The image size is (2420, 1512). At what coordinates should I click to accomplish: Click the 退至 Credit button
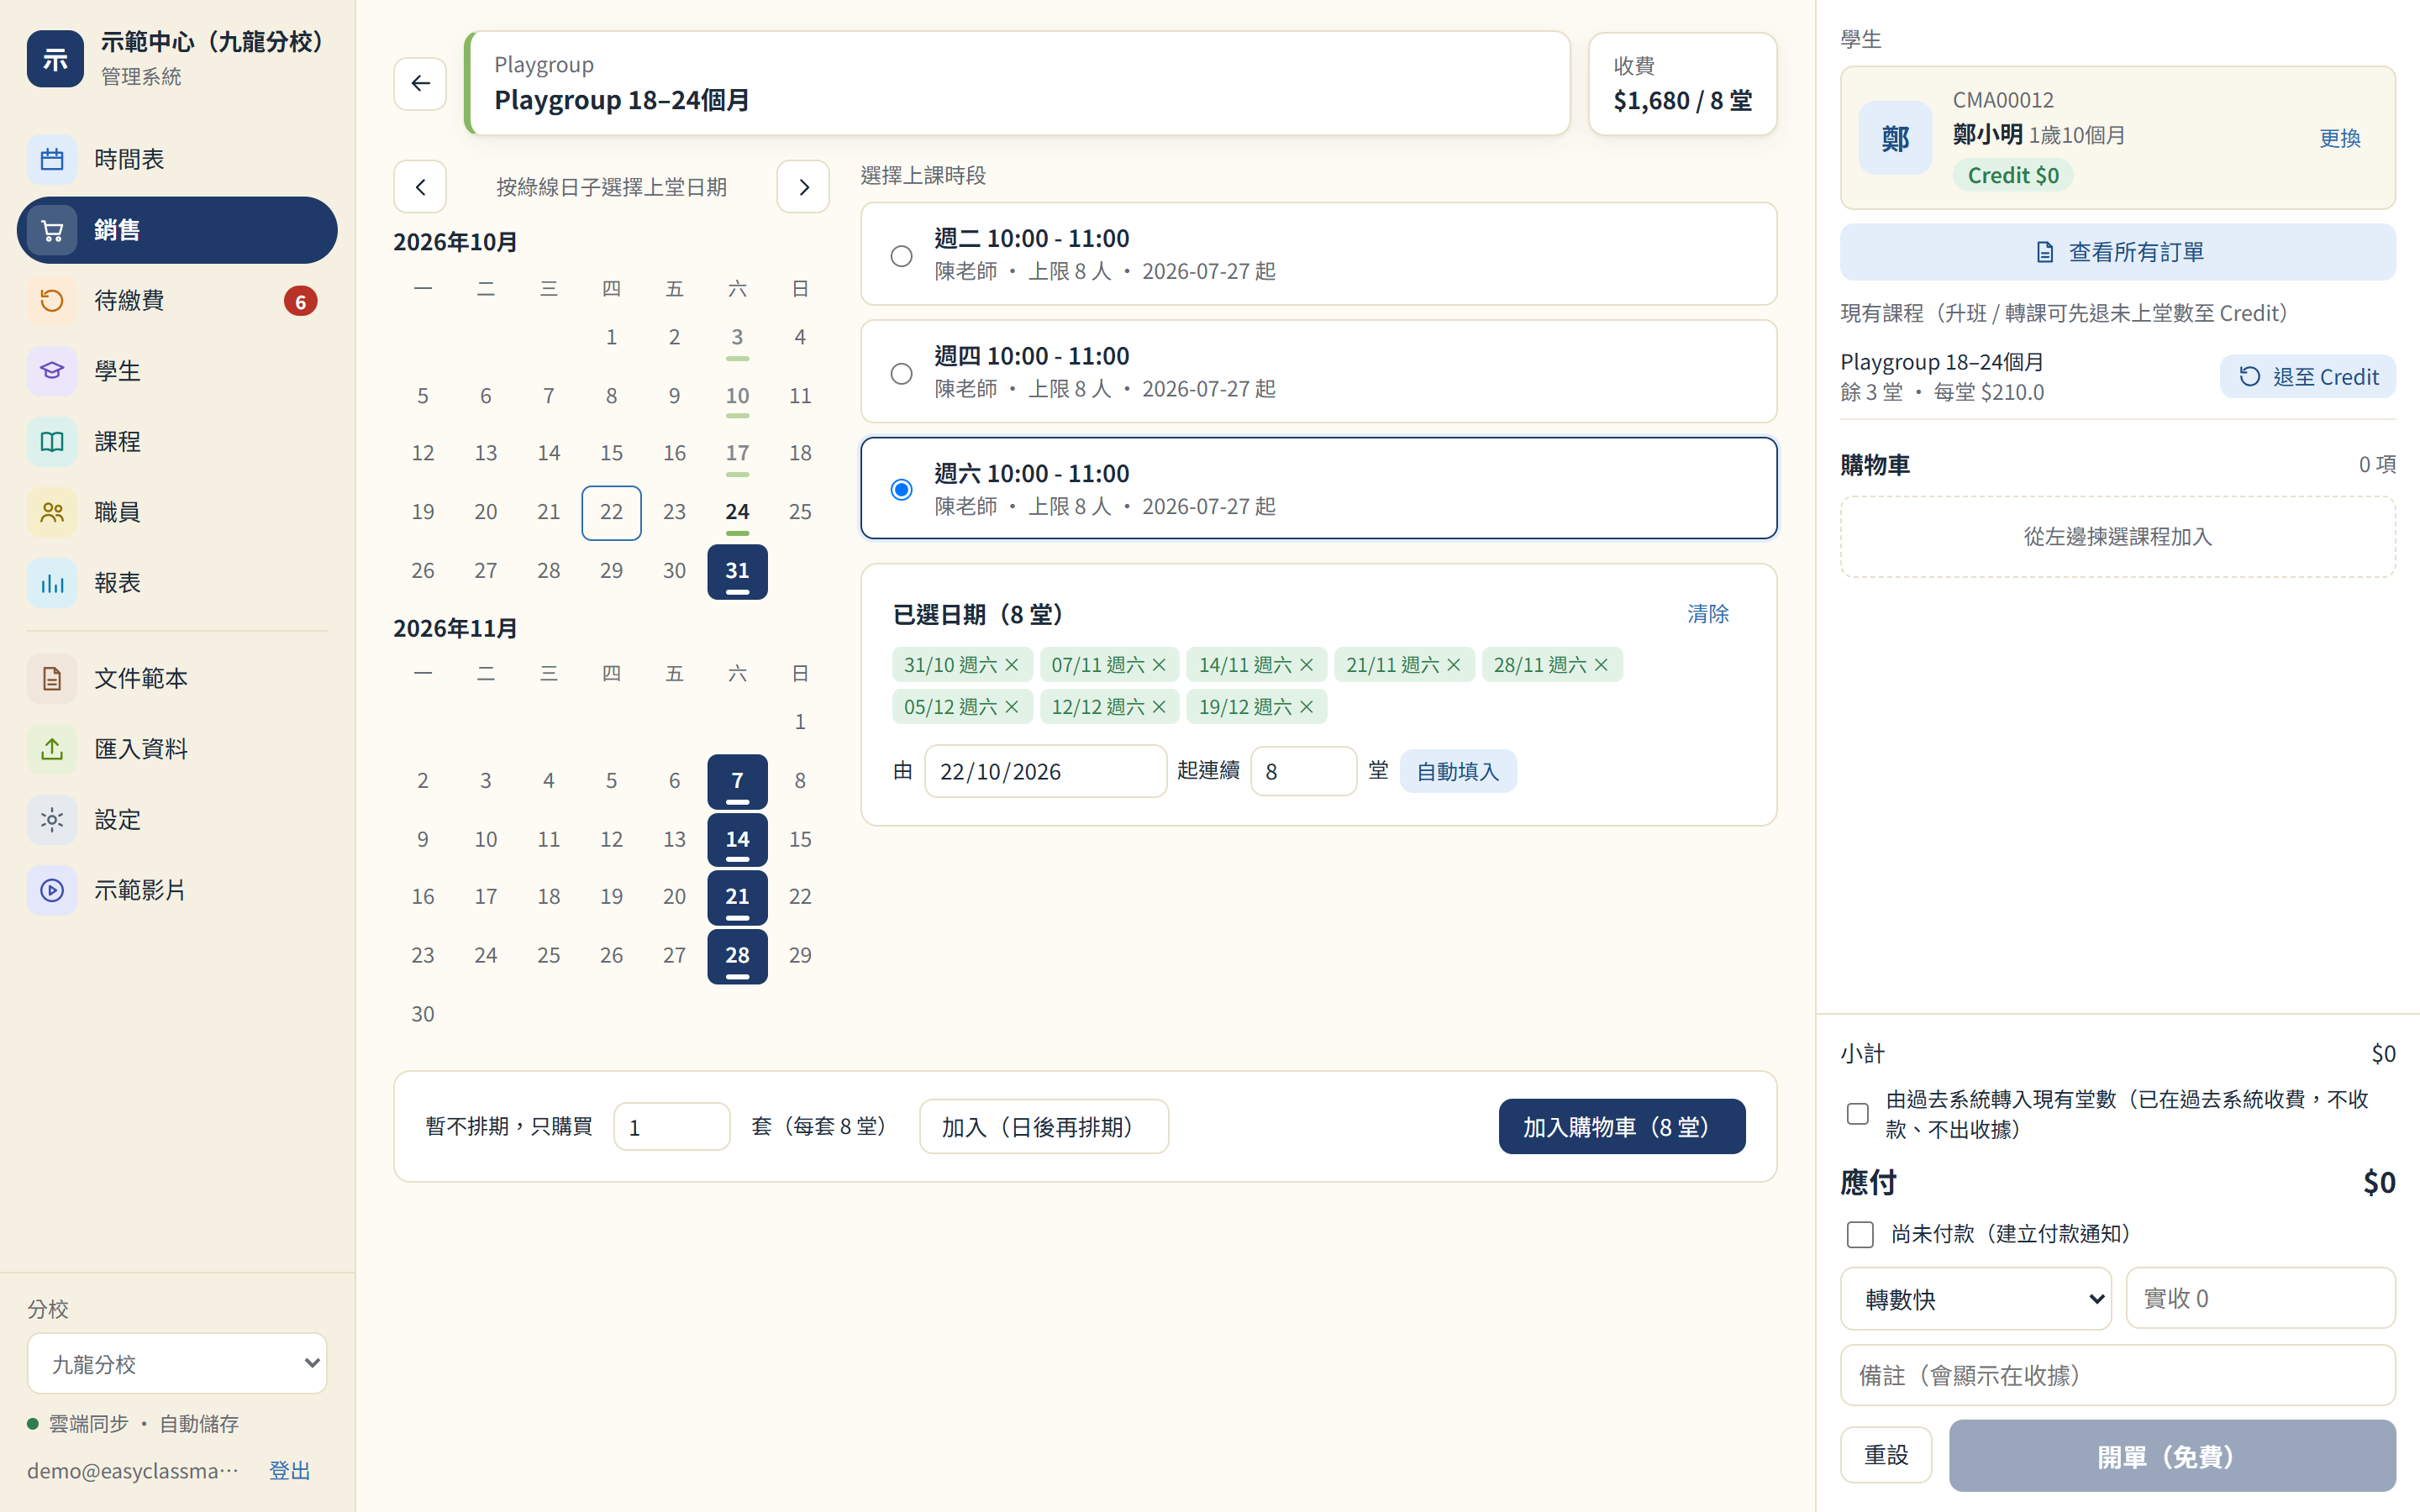click(x=2307, y=376)
